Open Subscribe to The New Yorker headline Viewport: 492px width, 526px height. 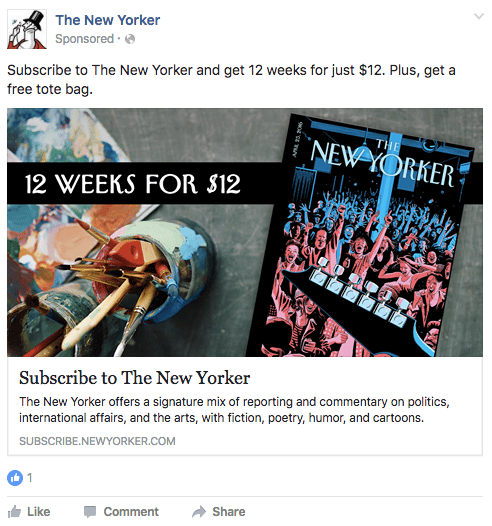[134, 378]
